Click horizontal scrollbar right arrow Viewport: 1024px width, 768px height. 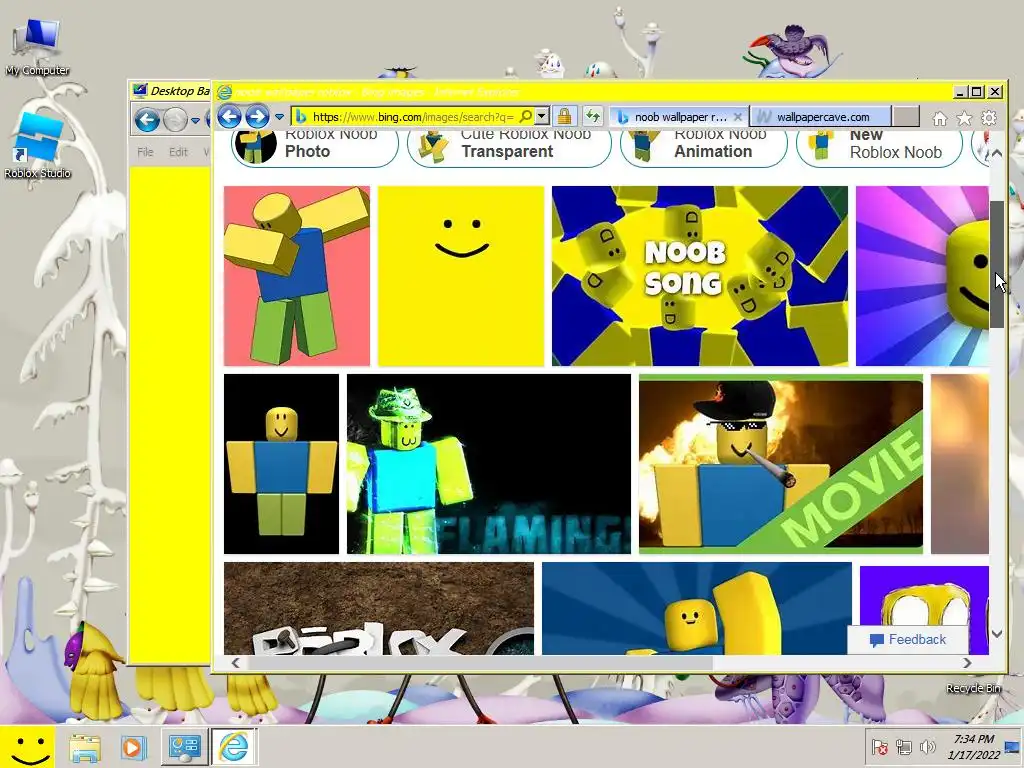pos(967,663)
